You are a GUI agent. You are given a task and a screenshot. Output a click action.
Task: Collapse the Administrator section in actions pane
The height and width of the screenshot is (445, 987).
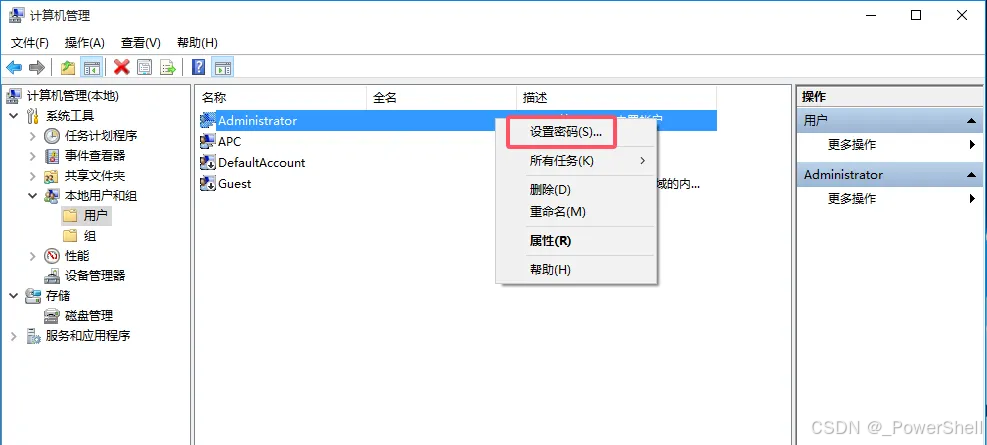(972, 175)
